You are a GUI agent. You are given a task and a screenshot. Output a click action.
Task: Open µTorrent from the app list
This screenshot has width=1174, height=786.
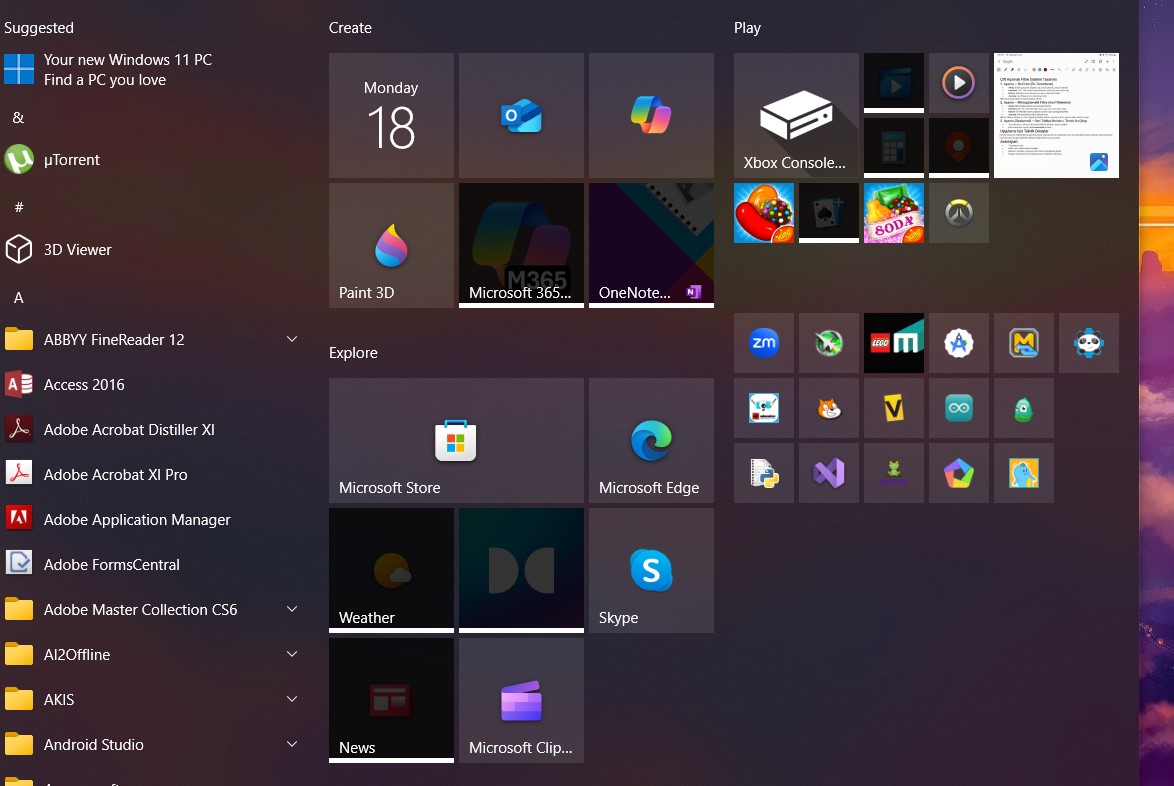pyautogui.click(x=152, y=159)
